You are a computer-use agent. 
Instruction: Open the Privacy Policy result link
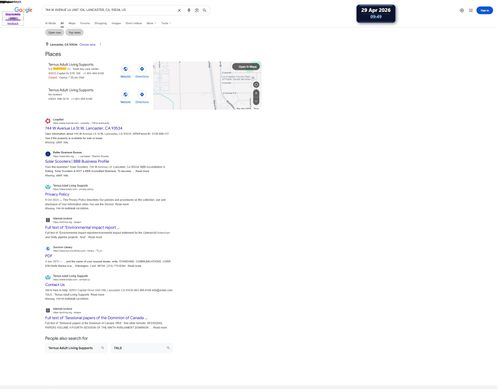pyautogui.click(x=57, y=194)
